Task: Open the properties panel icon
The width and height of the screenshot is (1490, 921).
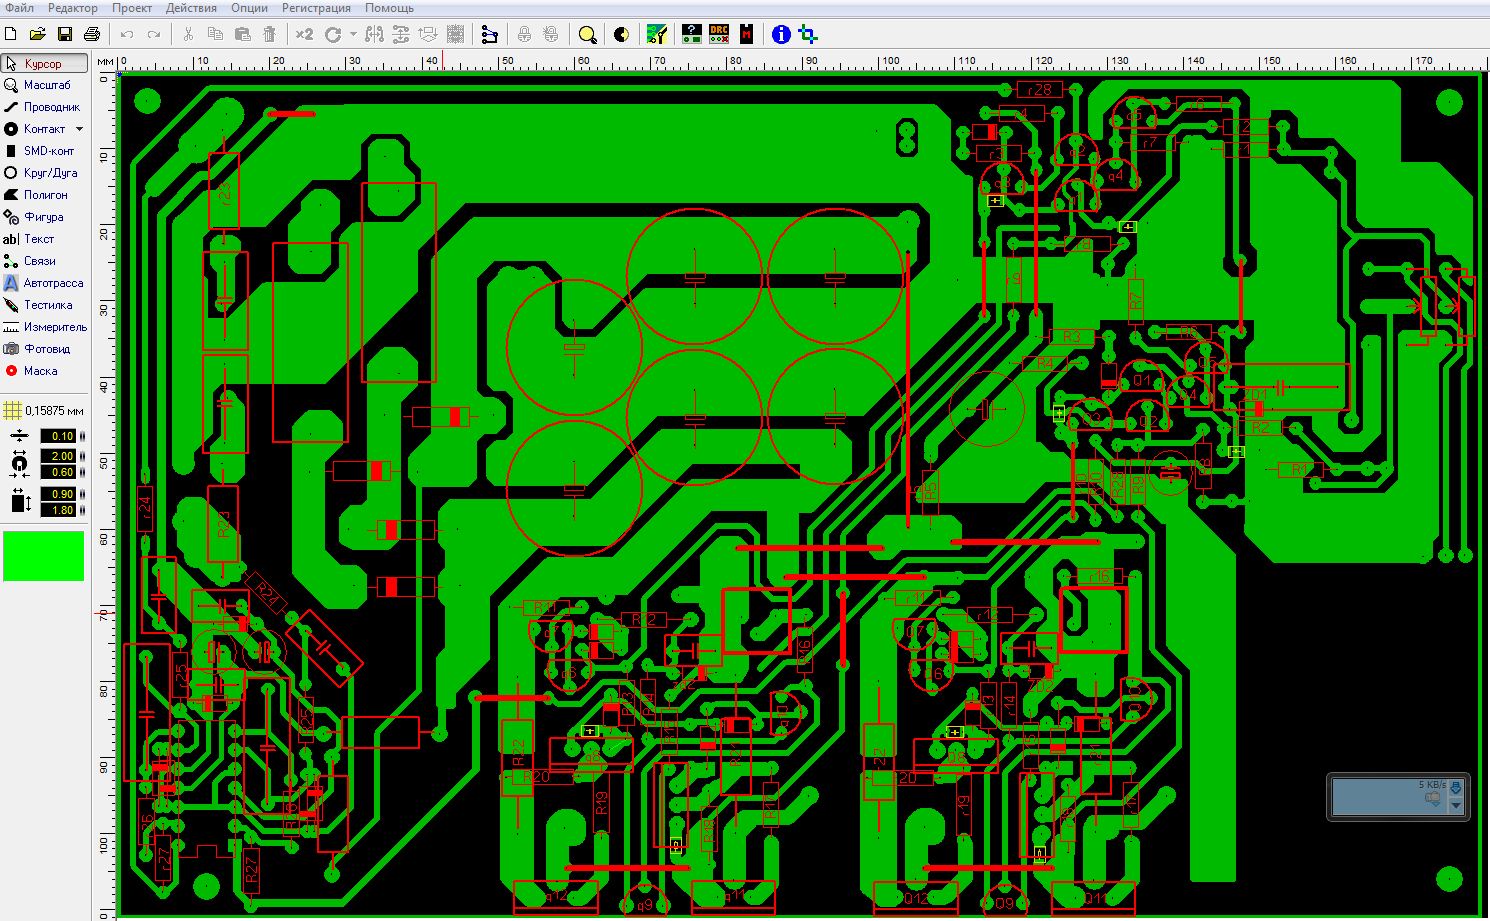Action: point(656,34)
